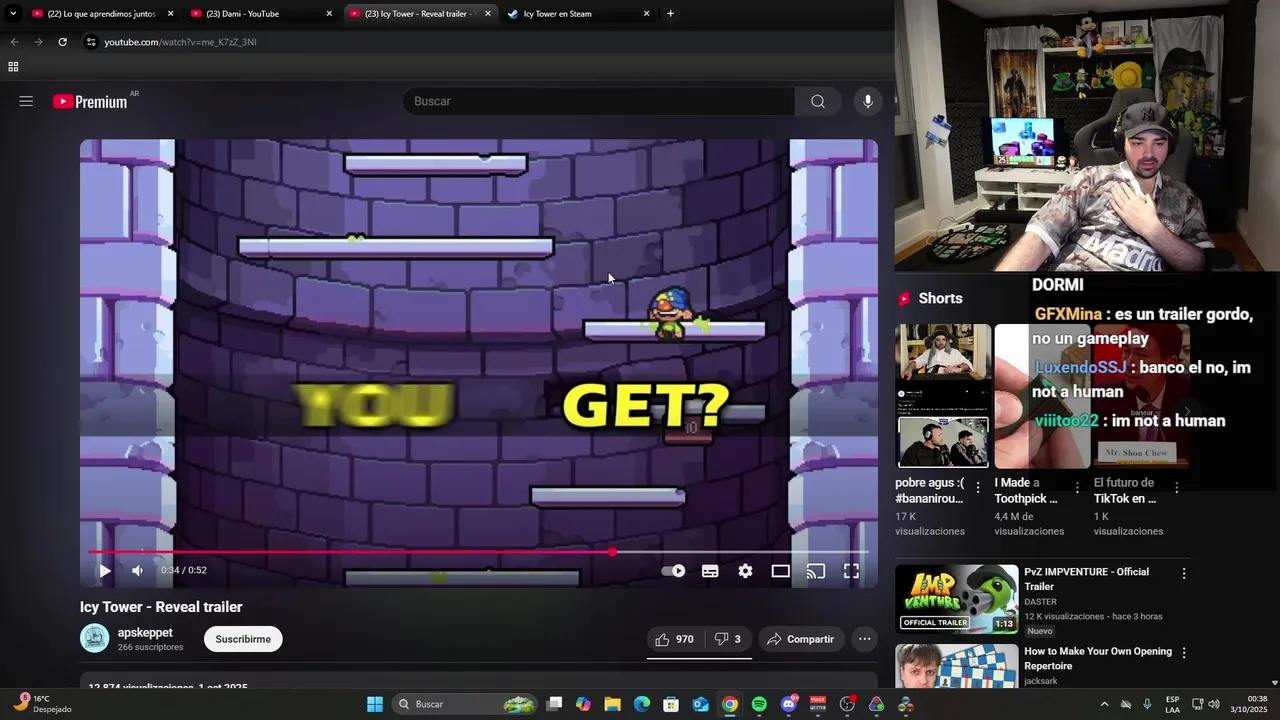Open the Windows Start menu
Image resolution: width=1280 pixels, height=720 pixels.
tap(375, 704)
